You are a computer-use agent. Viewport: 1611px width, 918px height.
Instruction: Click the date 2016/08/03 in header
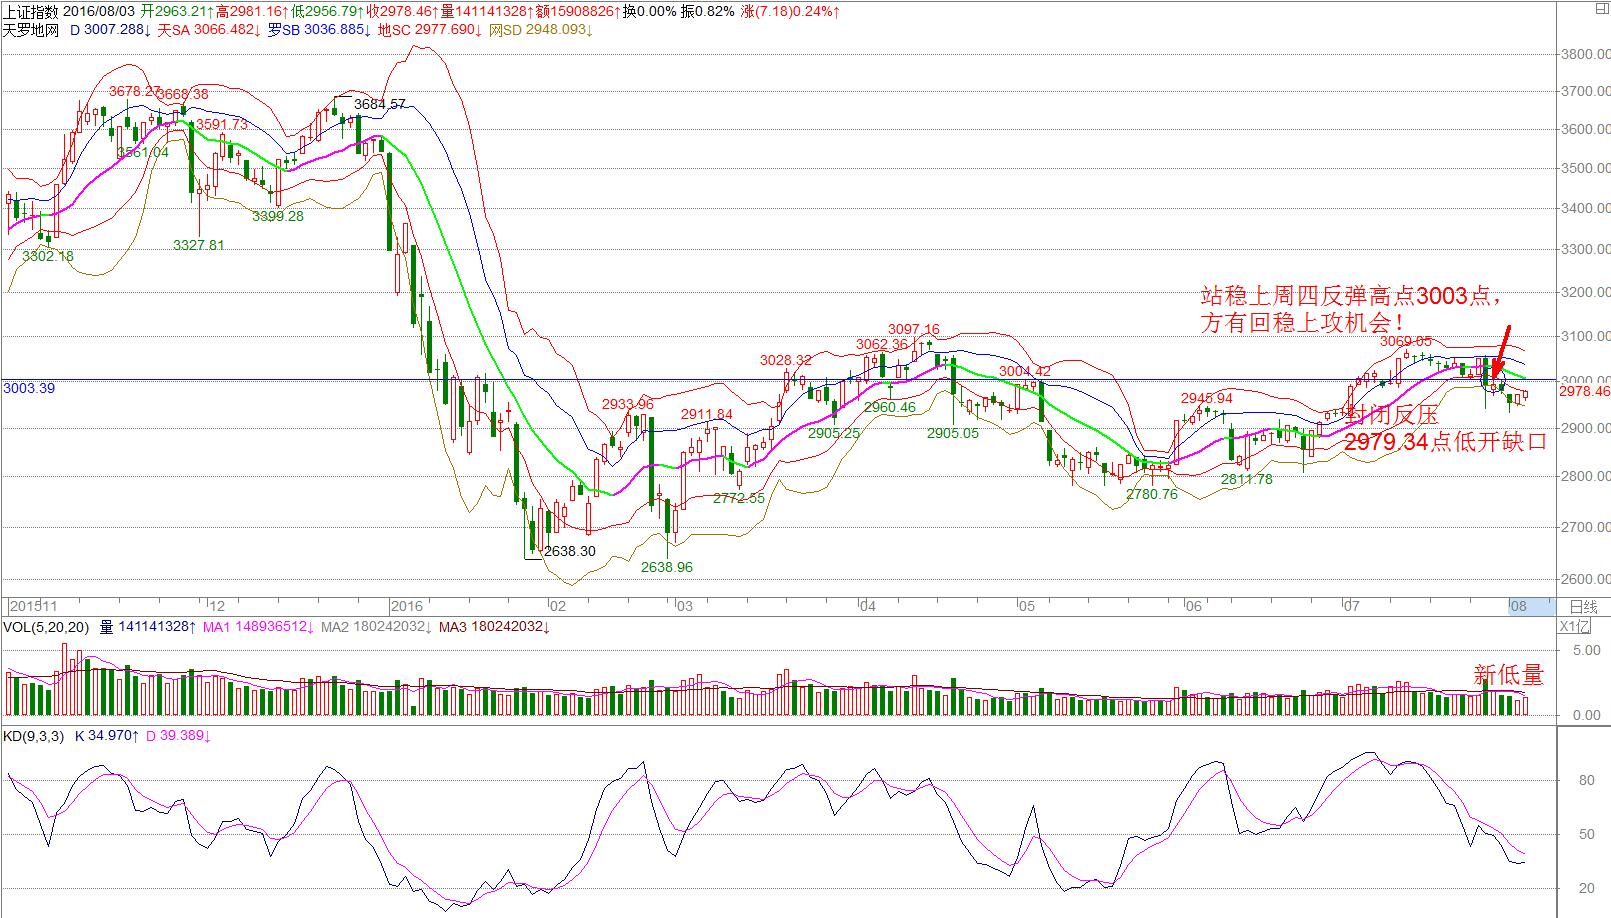99,12
